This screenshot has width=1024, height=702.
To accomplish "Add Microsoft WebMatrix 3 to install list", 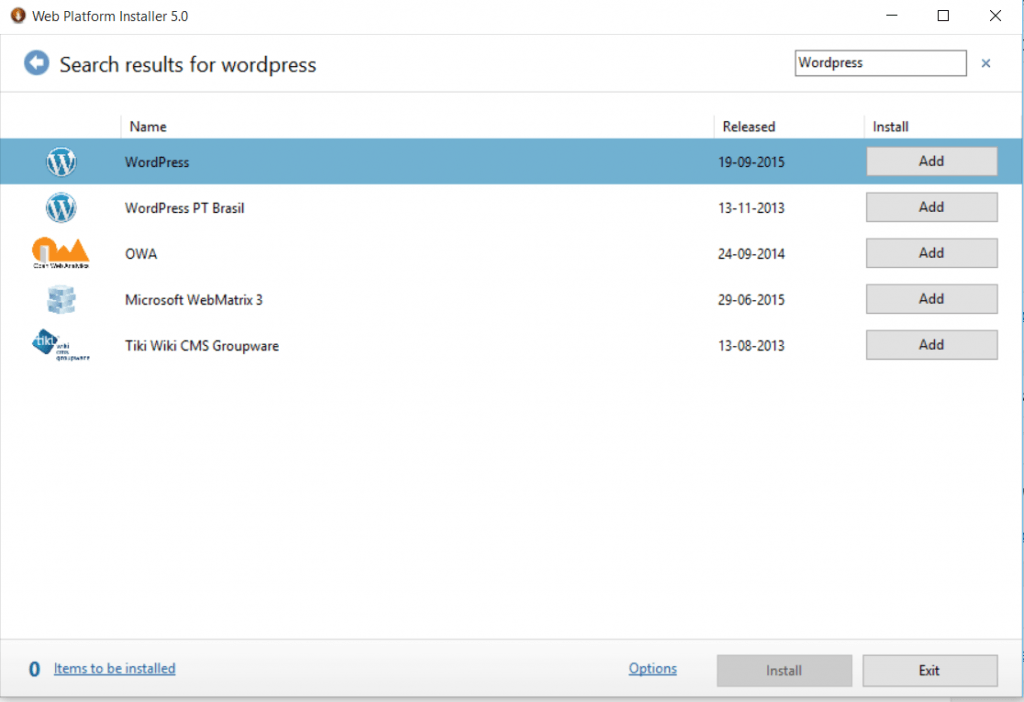I will (x=931, y=298).
